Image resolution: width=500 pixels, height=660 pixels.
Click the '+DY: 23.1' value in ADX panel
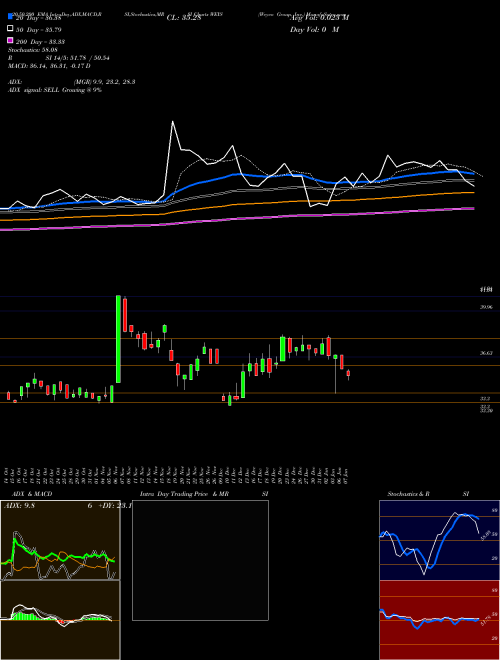pos(115,506)
